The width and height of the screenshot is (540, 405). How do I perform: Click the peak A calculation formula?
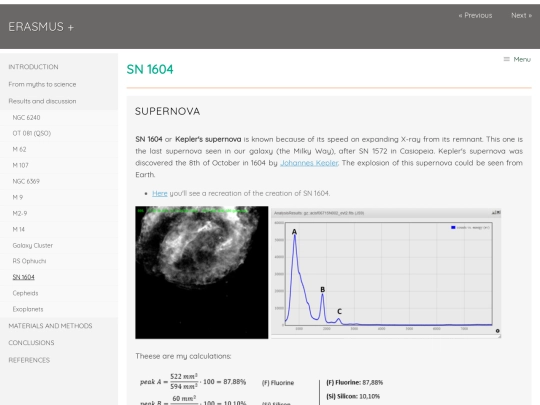[193, 382]
